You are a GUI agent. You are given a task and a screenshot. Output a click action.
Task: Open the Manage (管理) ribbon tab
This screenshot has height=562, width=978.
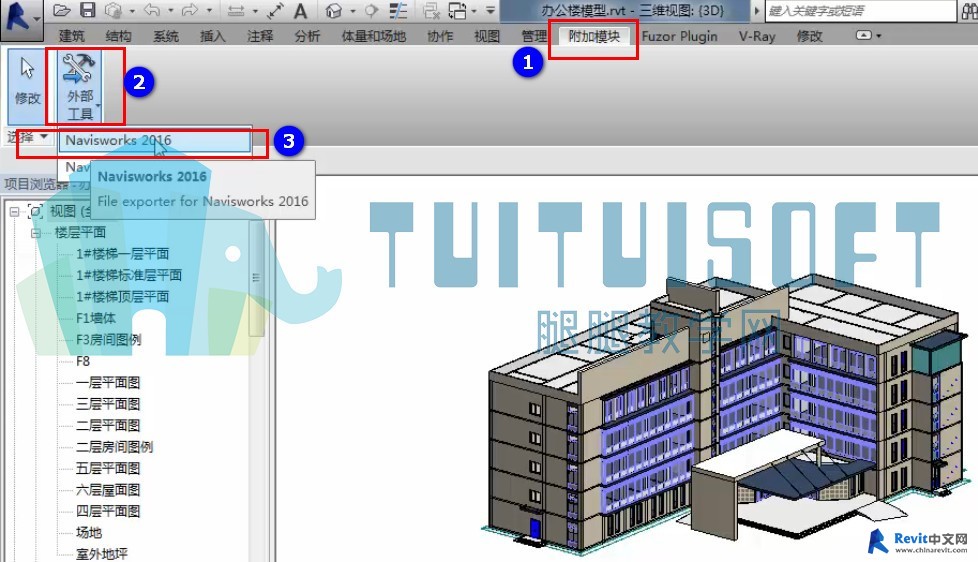[534, 36]
